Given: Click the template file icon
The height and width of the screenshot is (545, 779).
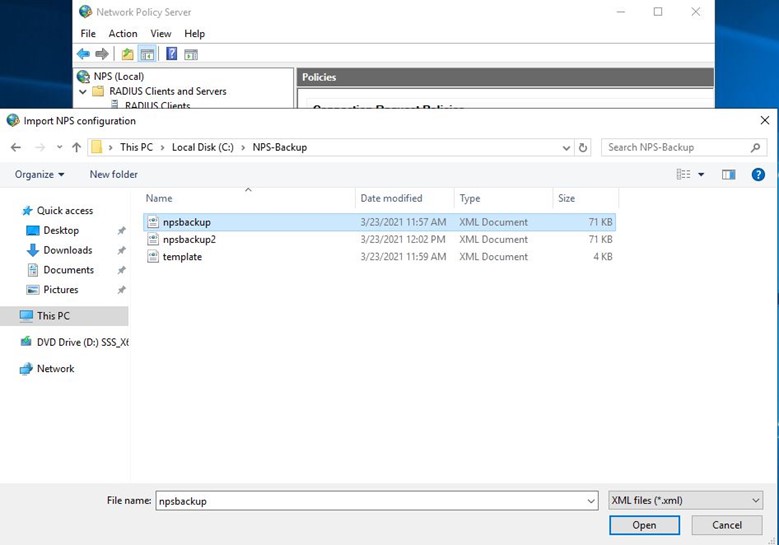Looking at the screenshot, I should [153, 257].
